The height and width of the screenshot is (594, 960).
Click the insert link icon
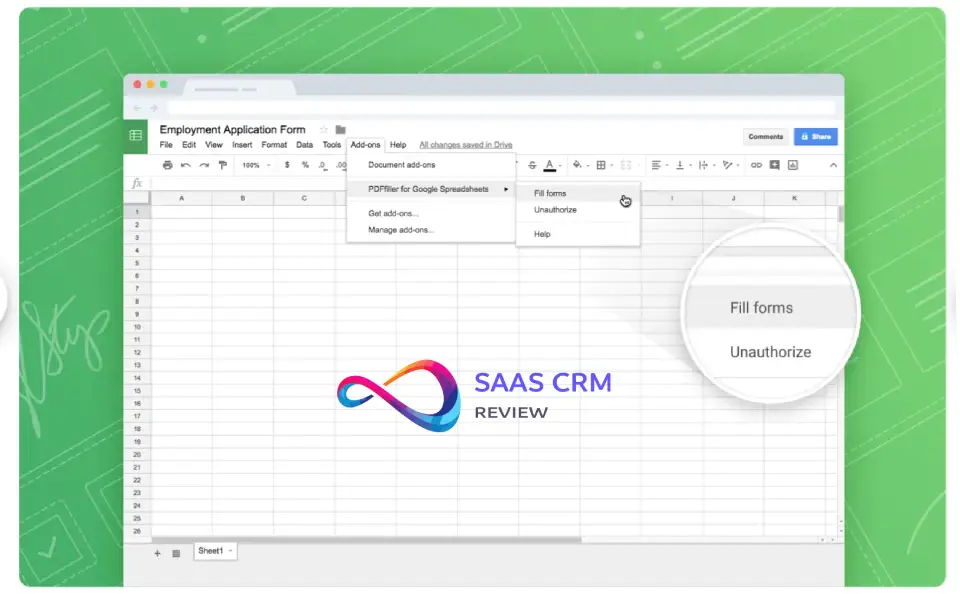pyautogui.click(x=756, y=165)
